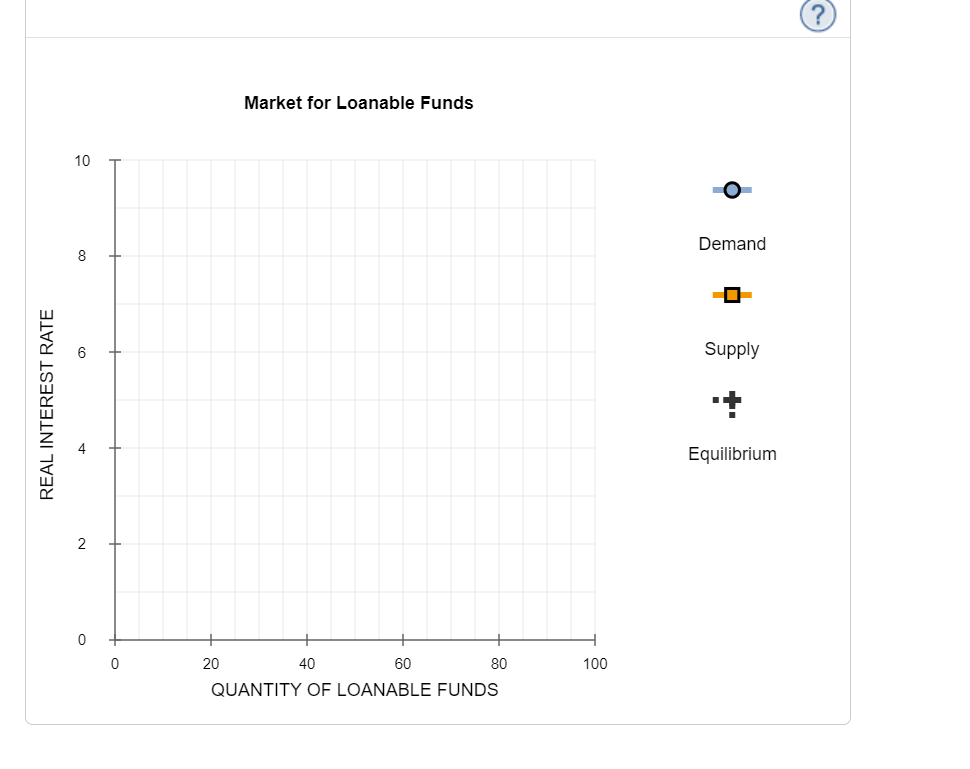Click the 80 tick label on the quantity axis
Image resolution: width=970 pixels, height=769 pixels.
(499, 664)
